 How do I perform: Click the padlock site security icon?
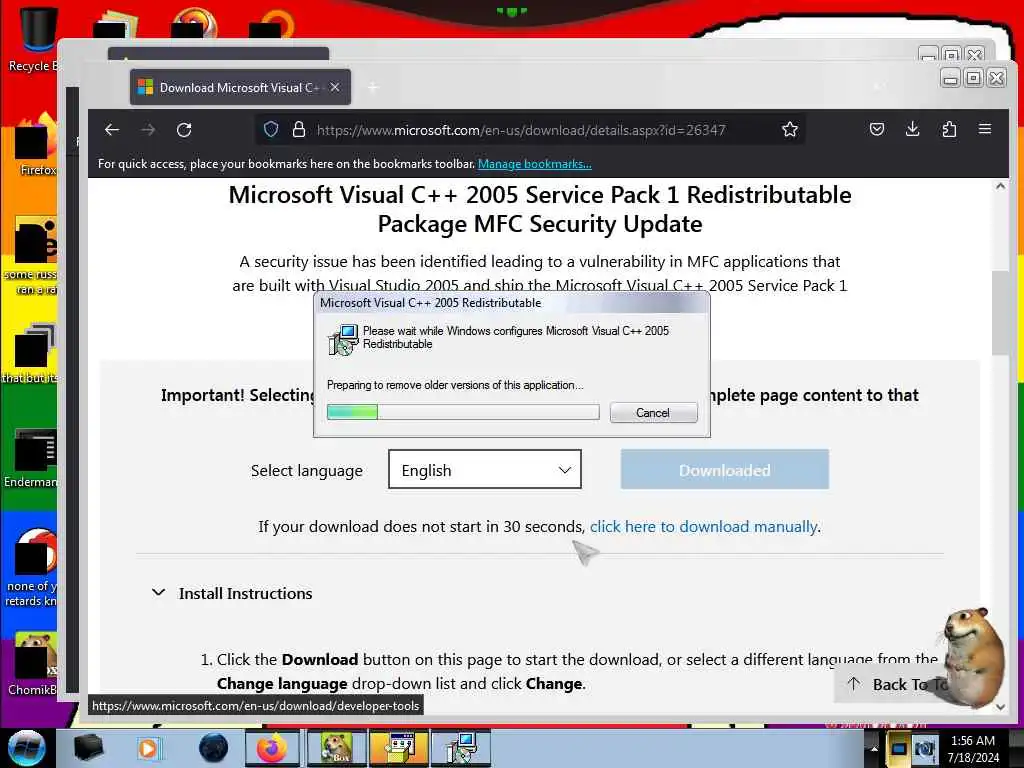click(298, 129)
